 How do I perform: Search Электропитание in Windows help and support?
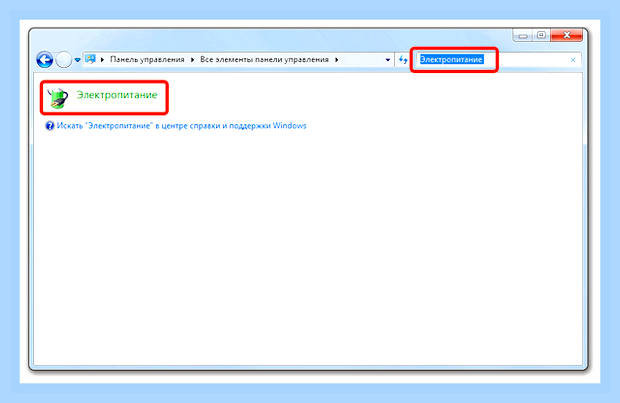click(181, 126)
